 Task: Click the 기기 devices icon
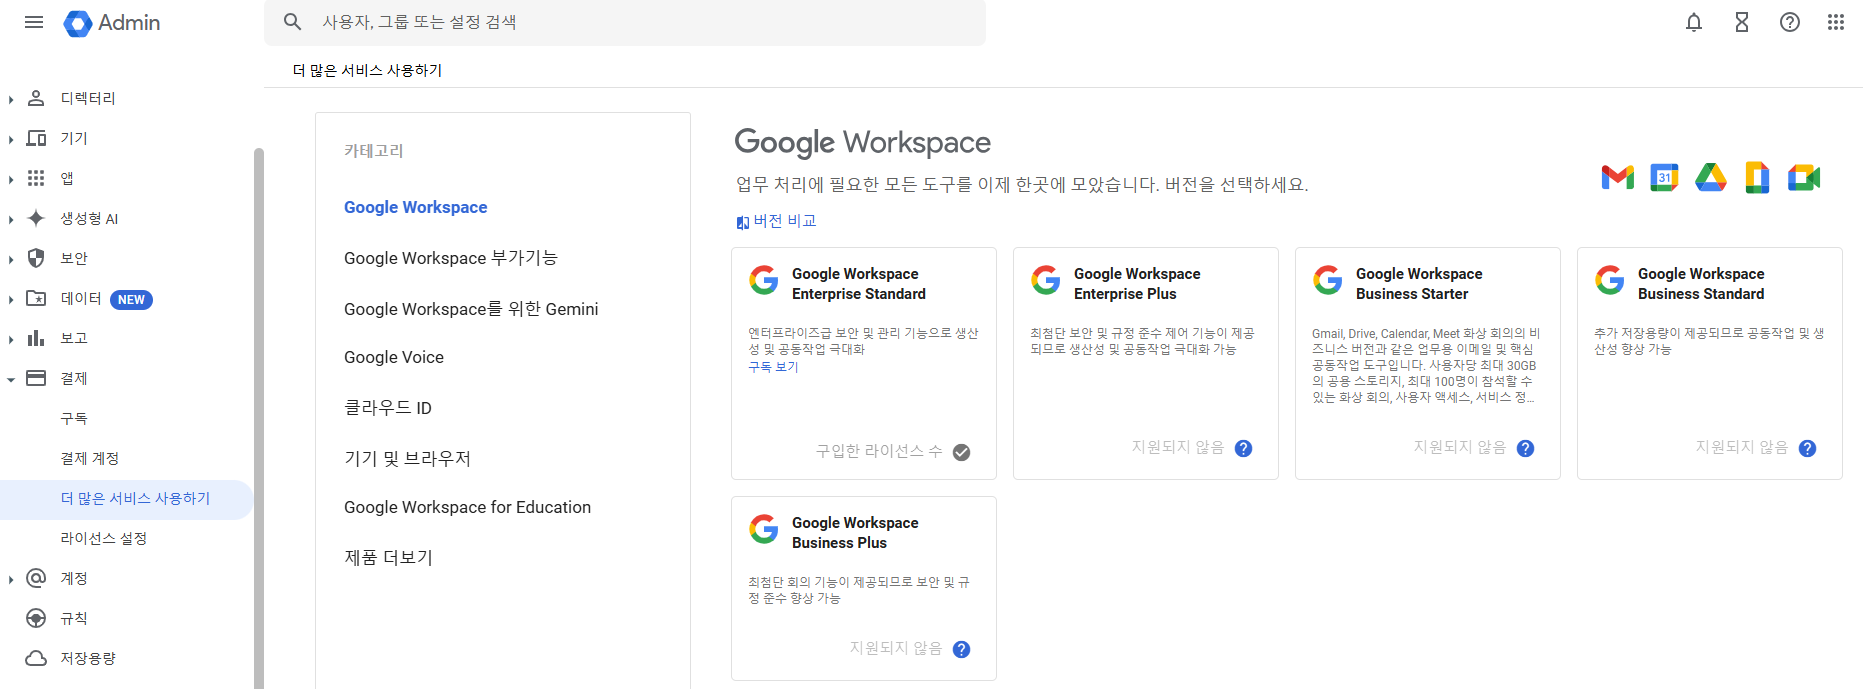pos(36,138)
